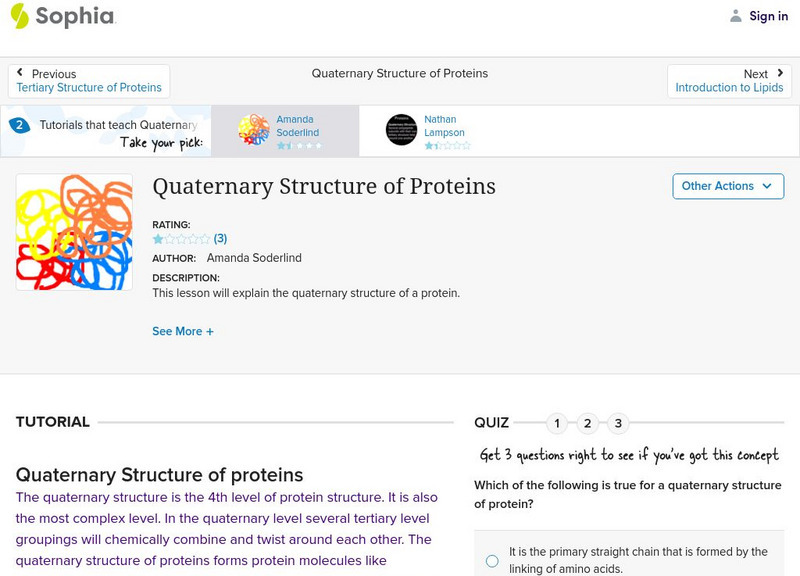This screenshot has width=800, height=576.
Task: Select the first quiz answer radio button
Action: (x=492, y=561)
